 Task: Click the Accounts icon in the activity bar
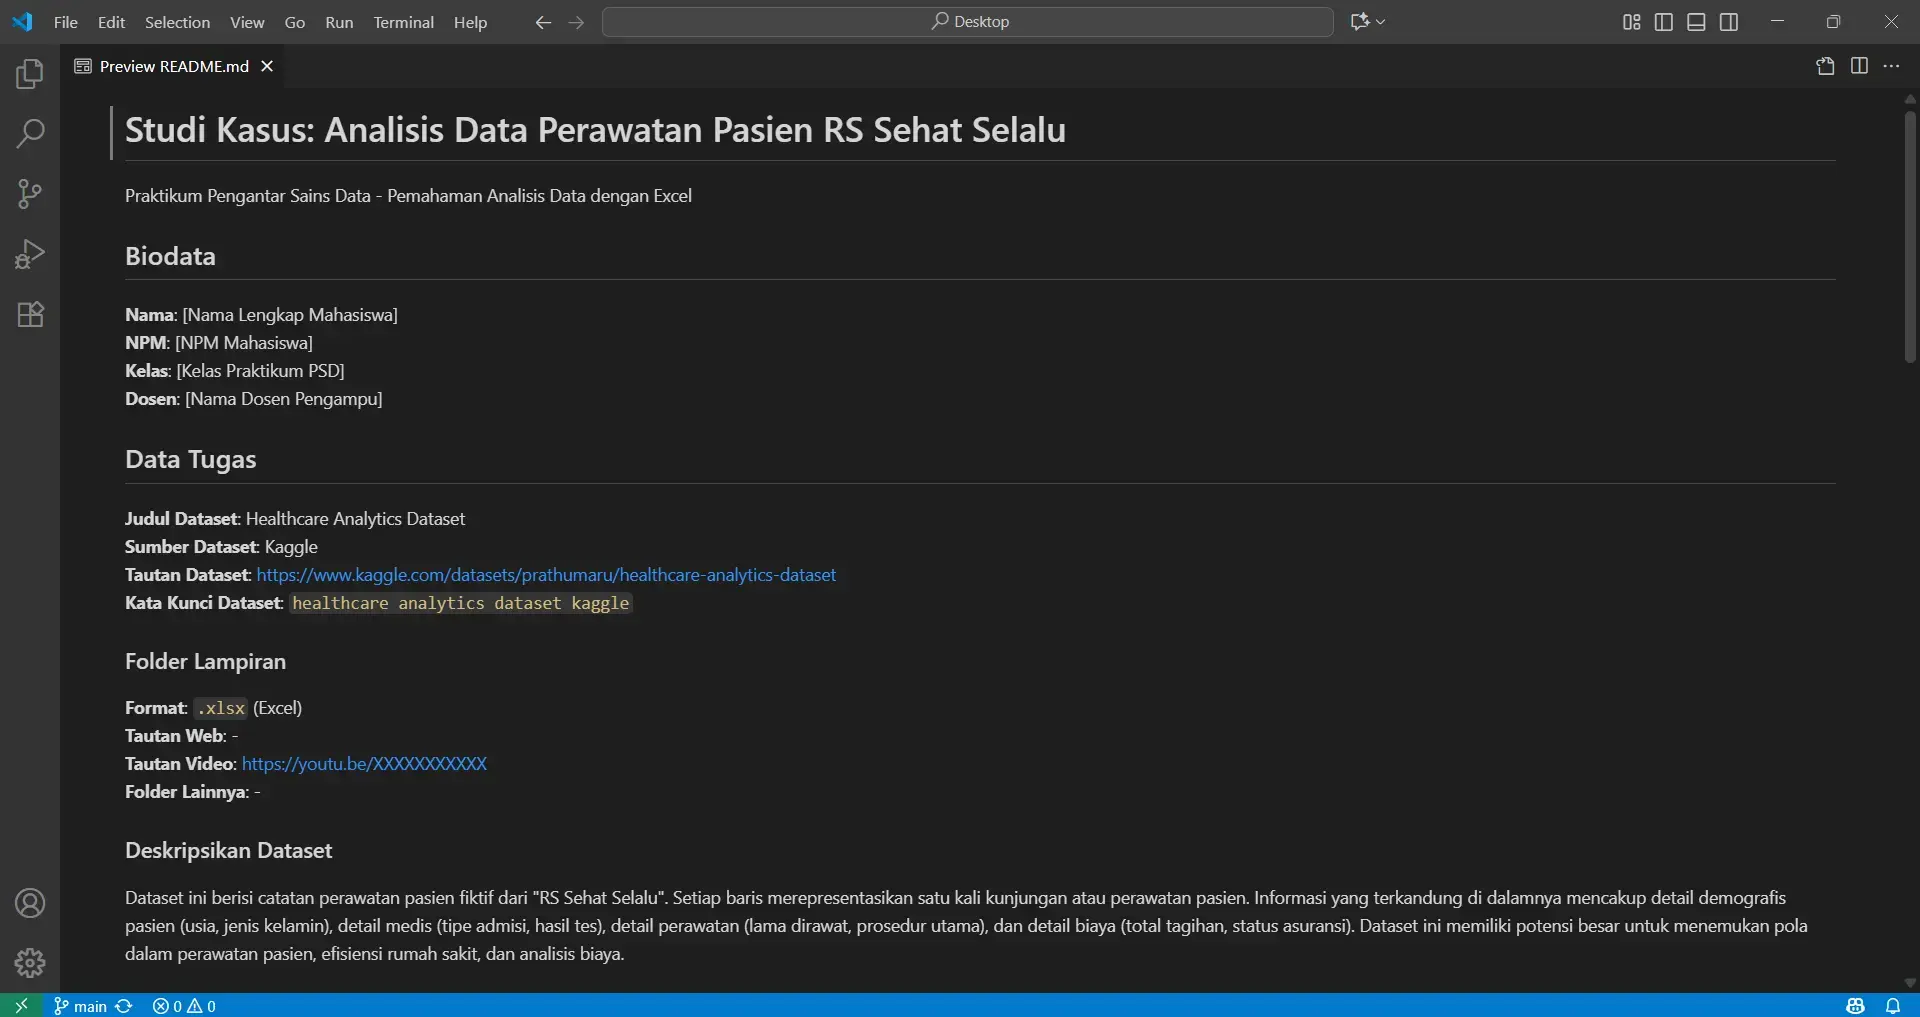(29, 903)
